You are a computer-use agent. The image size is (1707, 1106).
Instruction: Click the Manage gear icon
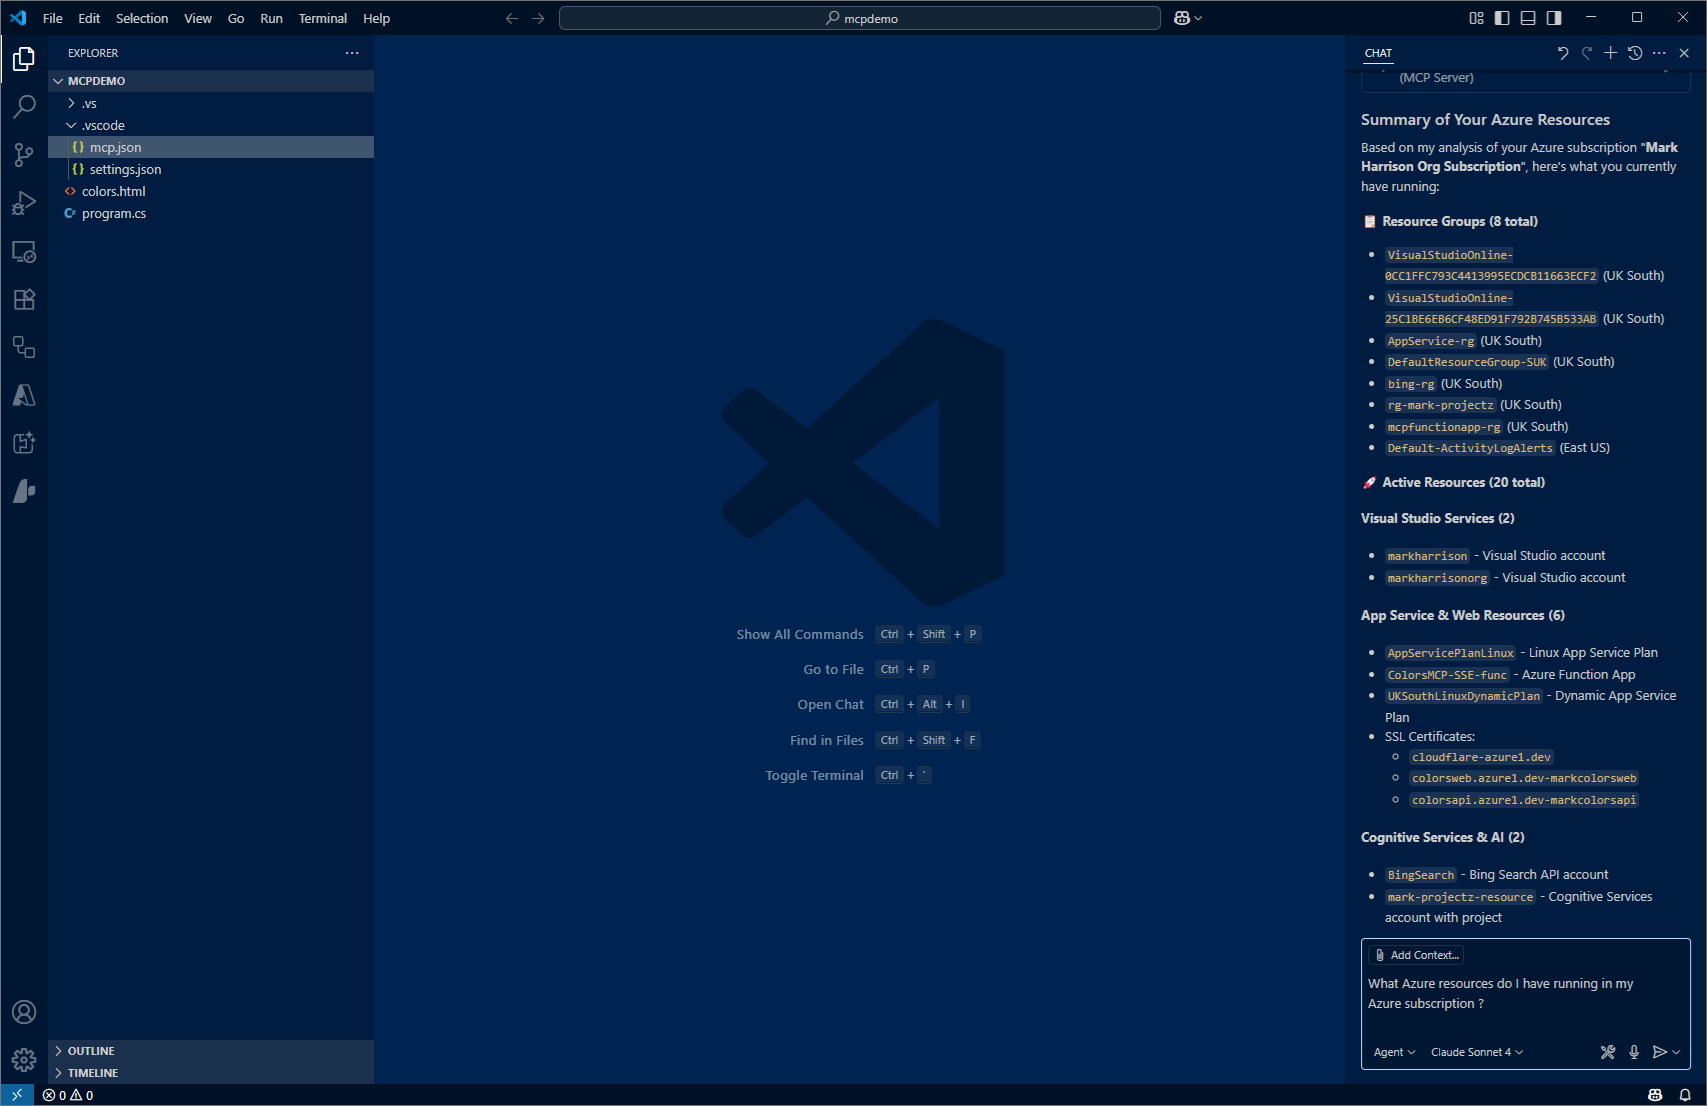tap(24, 1059)
